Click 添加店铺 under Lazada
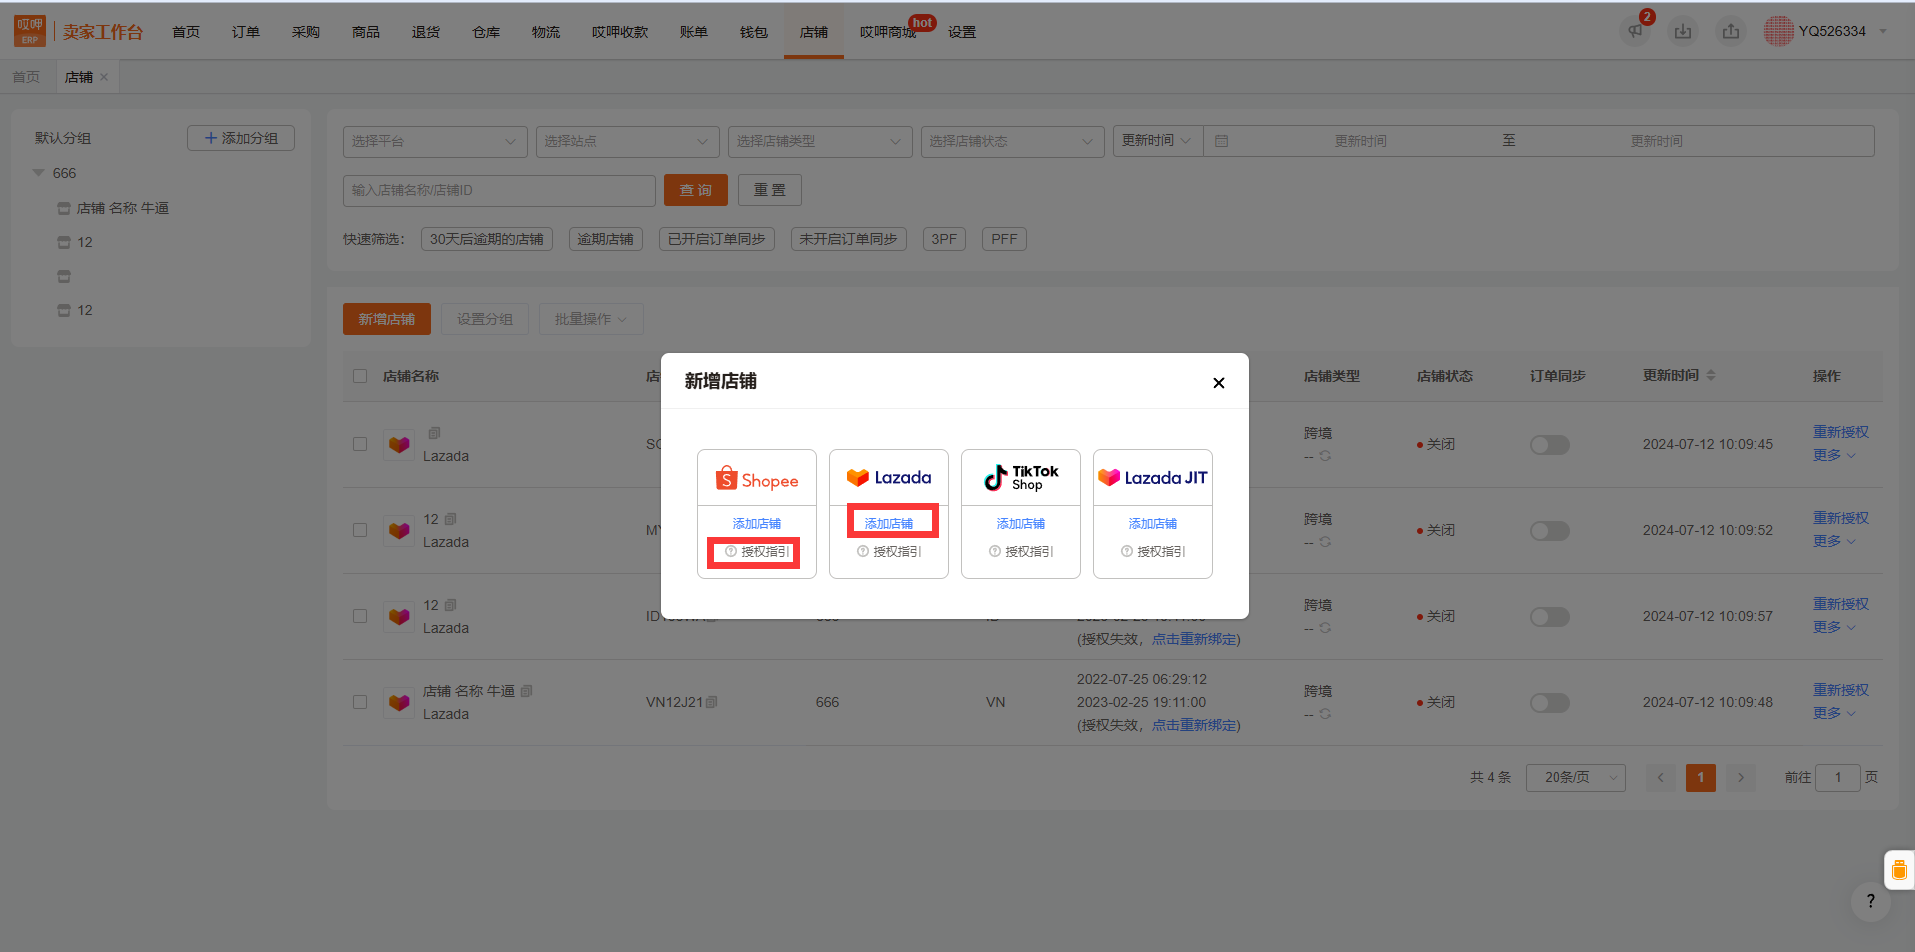This screenshot has height=952, width=1915. [x=889, y=524]
